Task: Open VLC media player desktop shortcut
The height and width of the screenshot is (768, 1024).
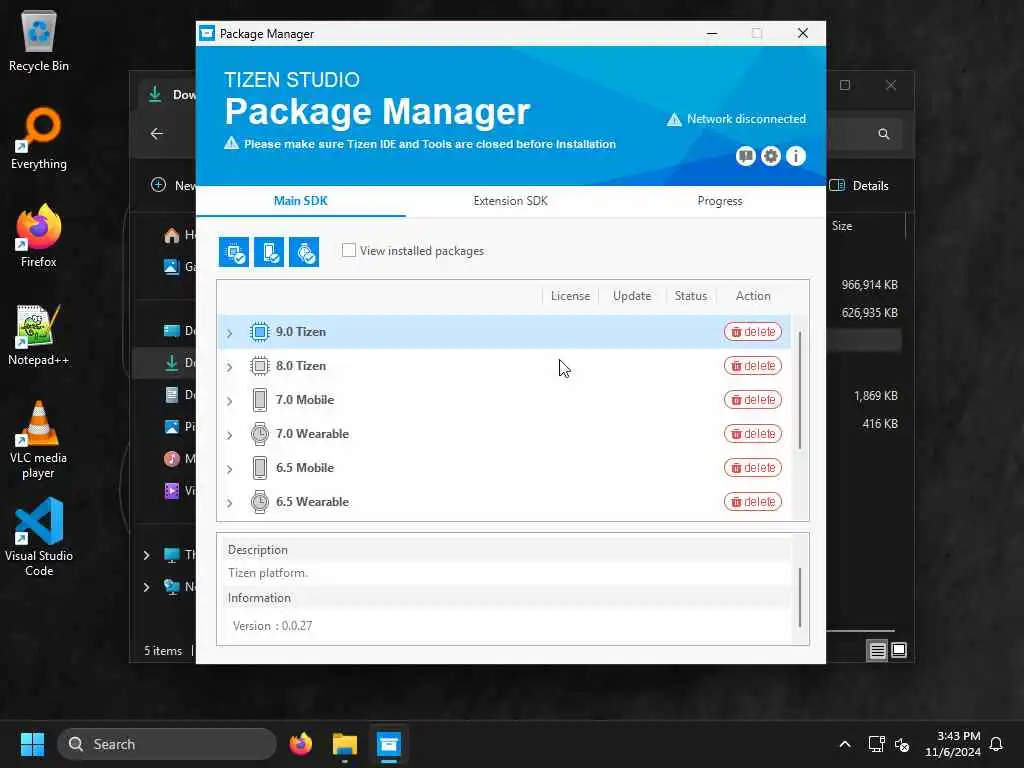Action: (x=39, y=440)
